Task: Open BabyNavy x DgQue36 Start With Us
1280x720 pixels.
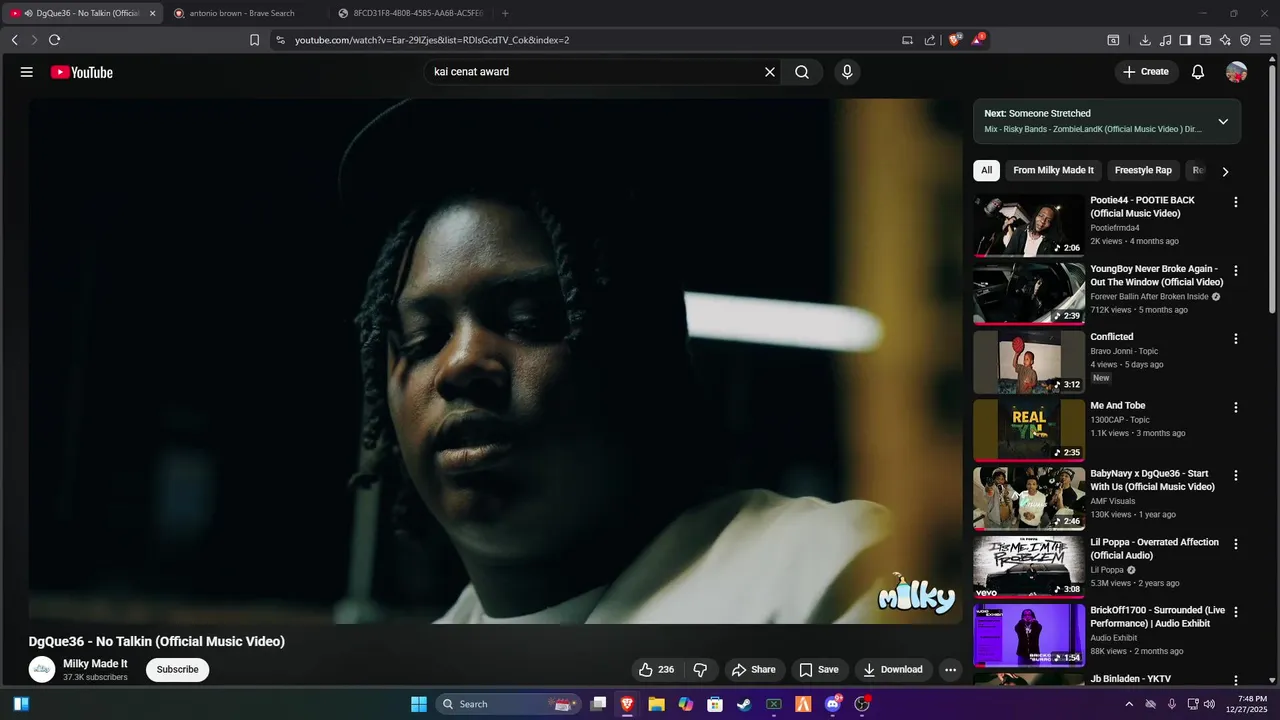Action: point(1152,480)
